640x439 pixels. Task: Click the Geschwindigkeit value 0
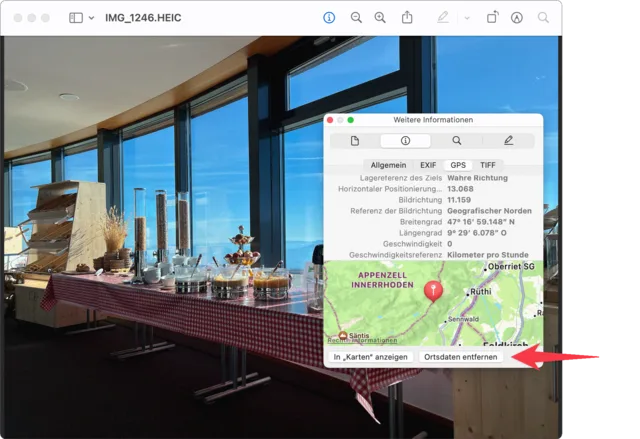[449, 244]
